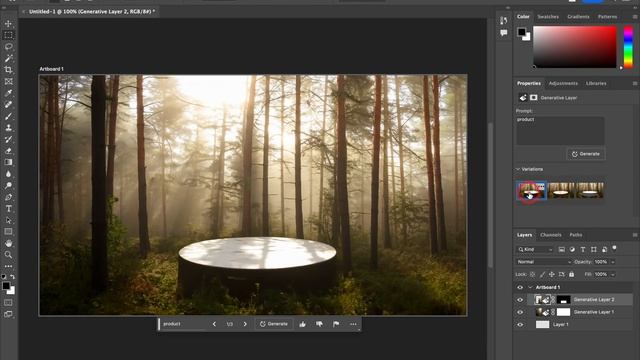Switch to the Gradients tab
640x360 pixels.
578,17
